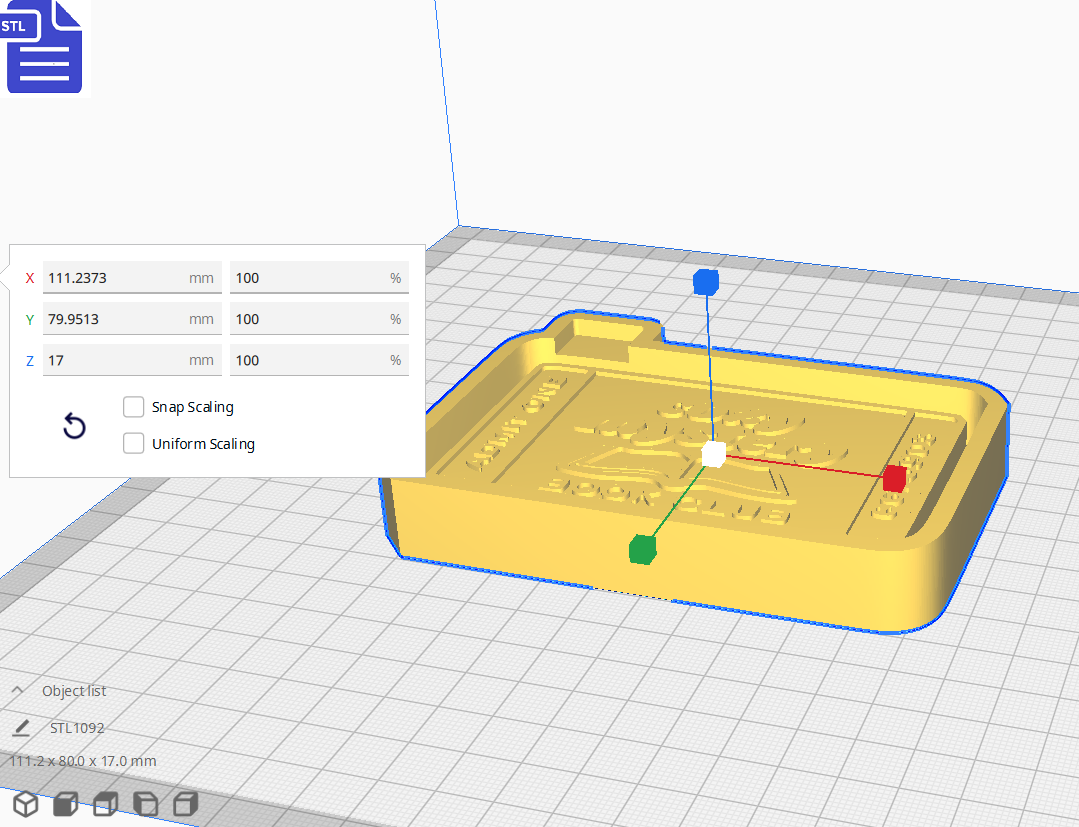Switch to top view cube icon
Image resolution: width=1079 pixels, height=827 pixels.
click(x=105, y=804)
